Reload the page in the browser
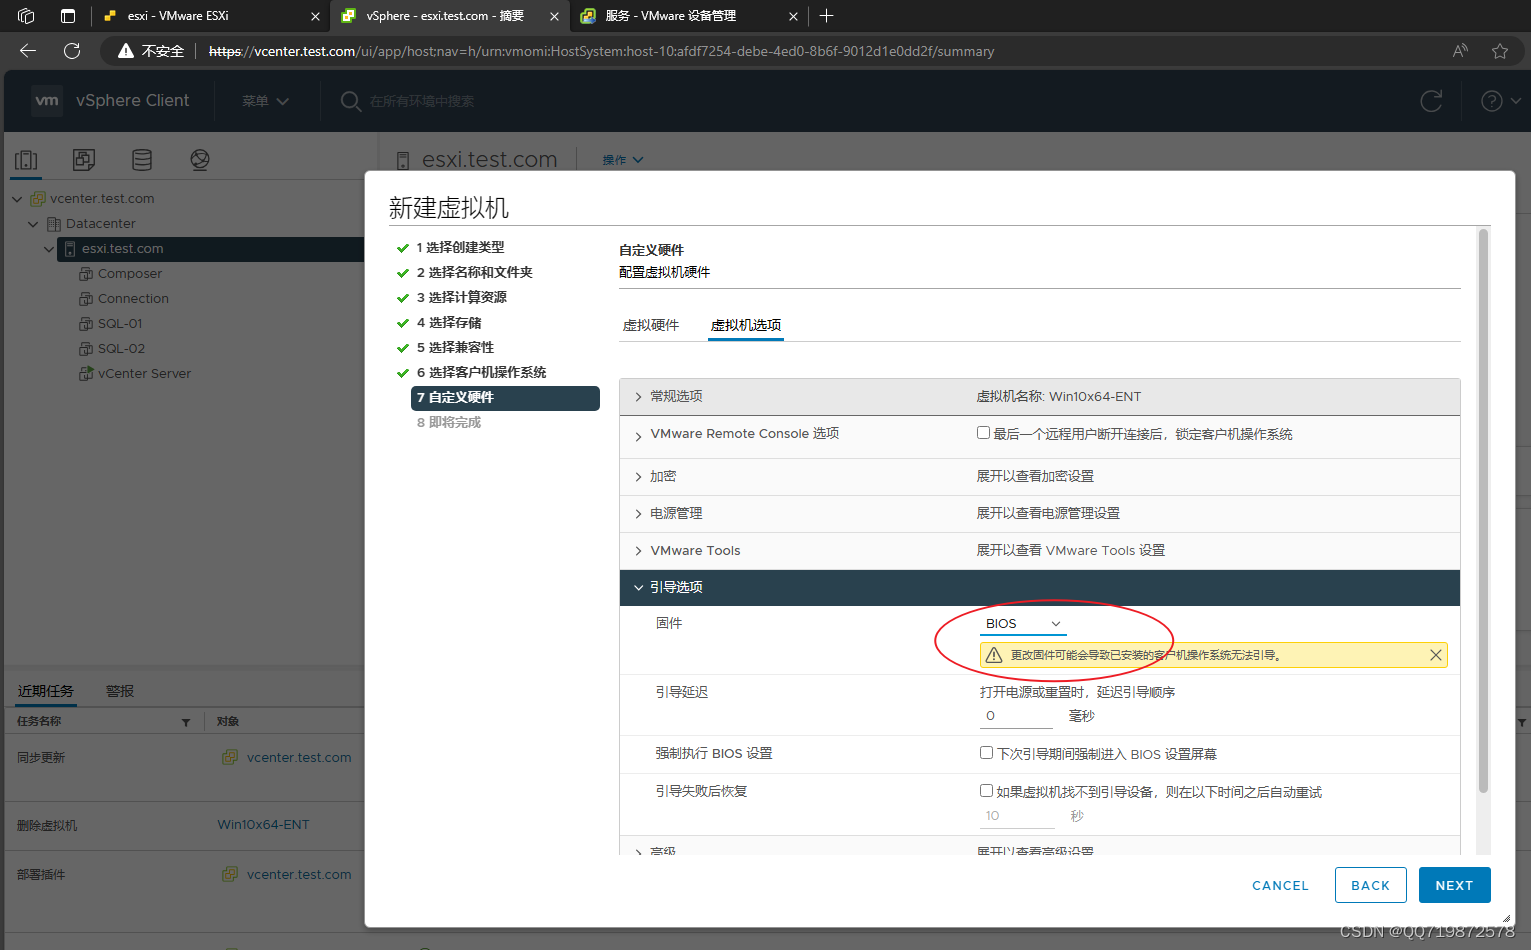Image resolution: width=1531 pixels, height=950 pixels. click(72, 51)
